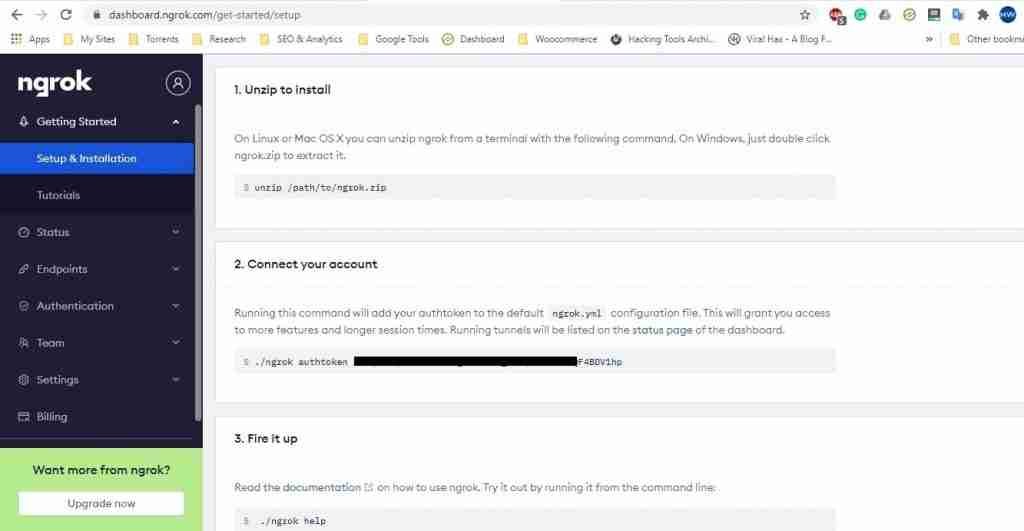Screen dimensions: 1024x531
Task: Open the Torrents bookmark folder
Action: [153, 39]
